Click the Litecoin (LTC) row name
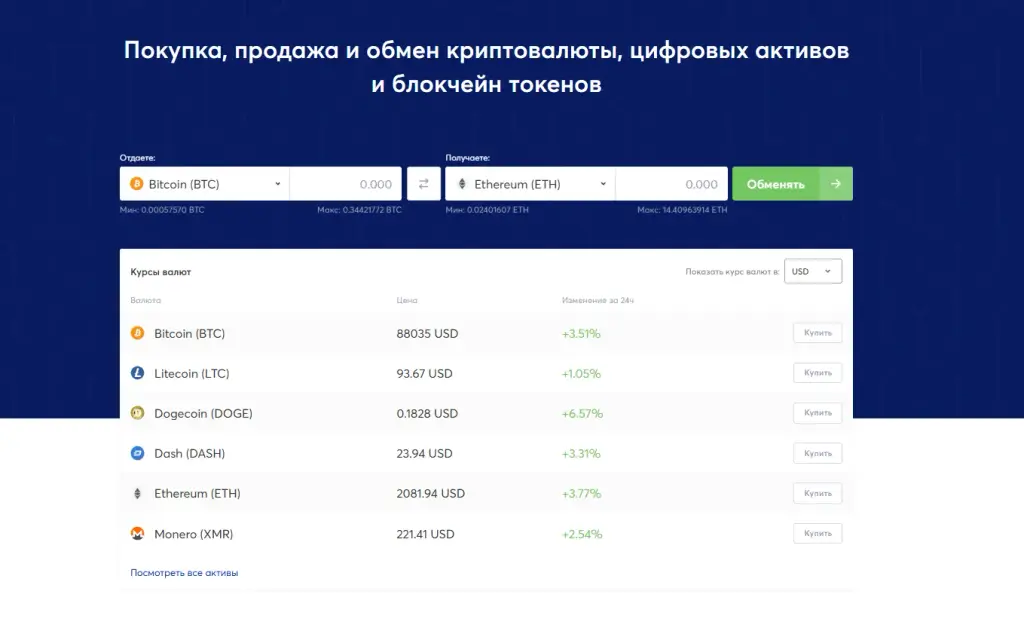Image resolution: width=1024 pixels, height=622 pixels. tap(191, 373)
